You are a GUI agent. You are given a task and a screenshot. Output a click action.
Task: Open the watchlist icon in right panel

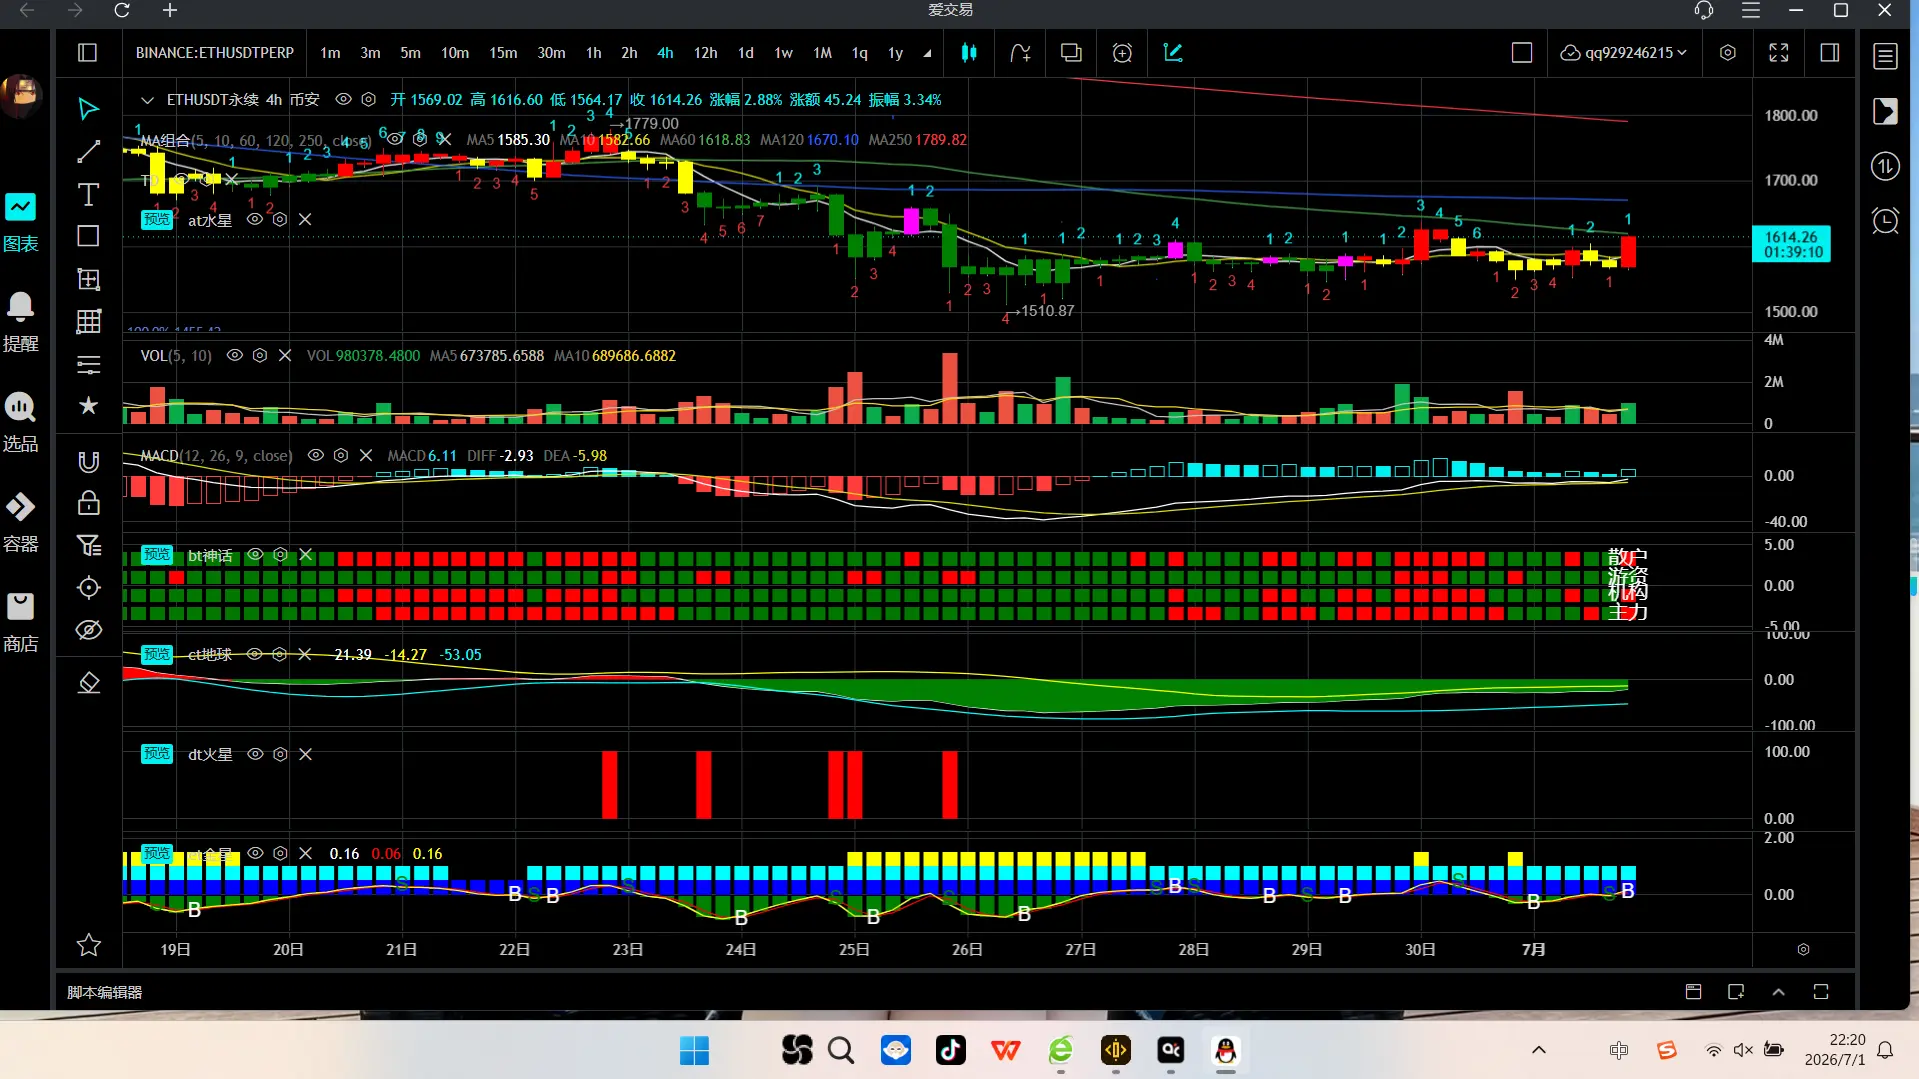[1885, 56]
